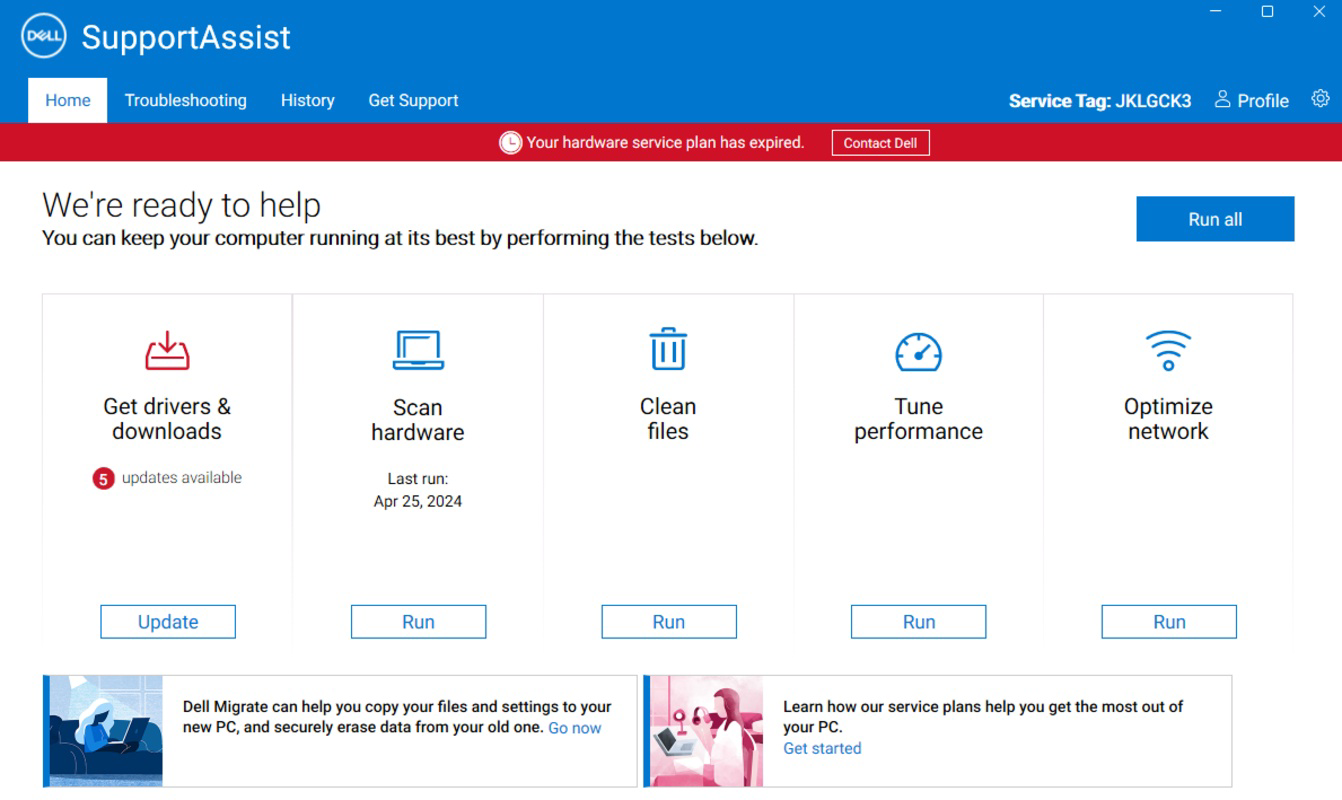The height and width of the screenshot is (800, 1342).
Task: Minimize the SupportAssist window
Action: tap(1216, 12)
